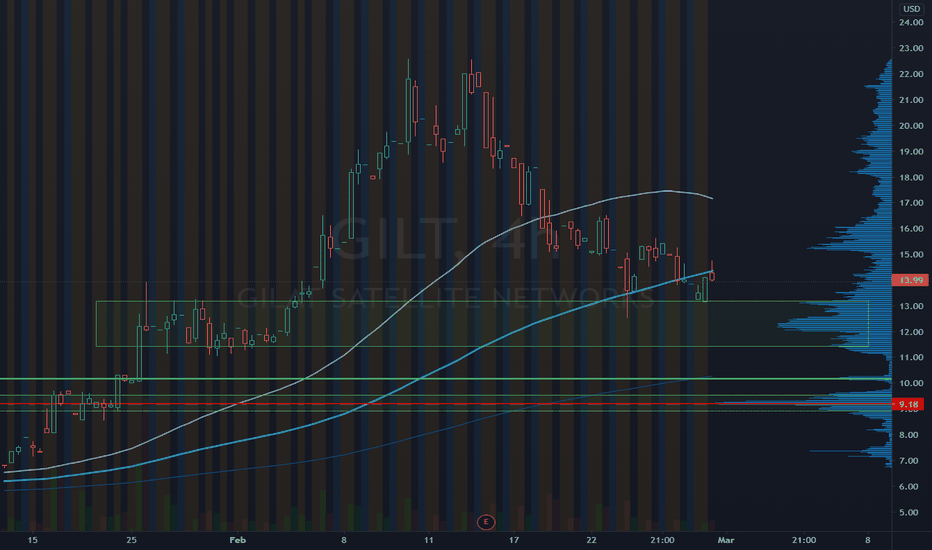
Task: Click the 20.00 price axis label
Action: click(911, 125)
